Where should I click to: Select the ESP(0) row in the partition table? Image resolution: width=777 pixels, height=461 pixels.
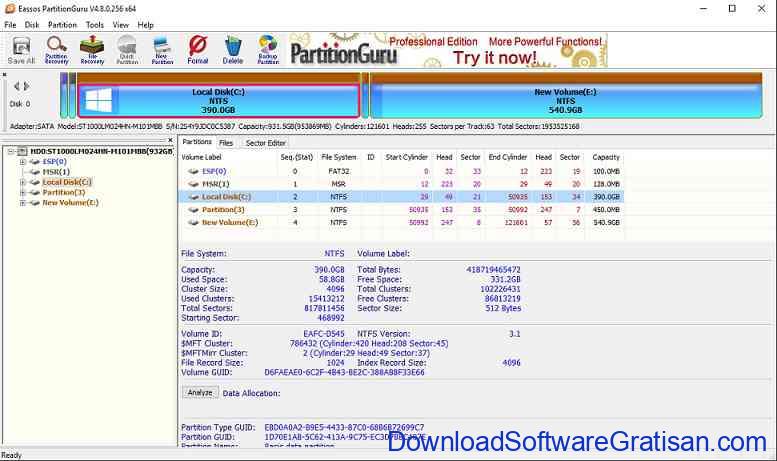401,172
